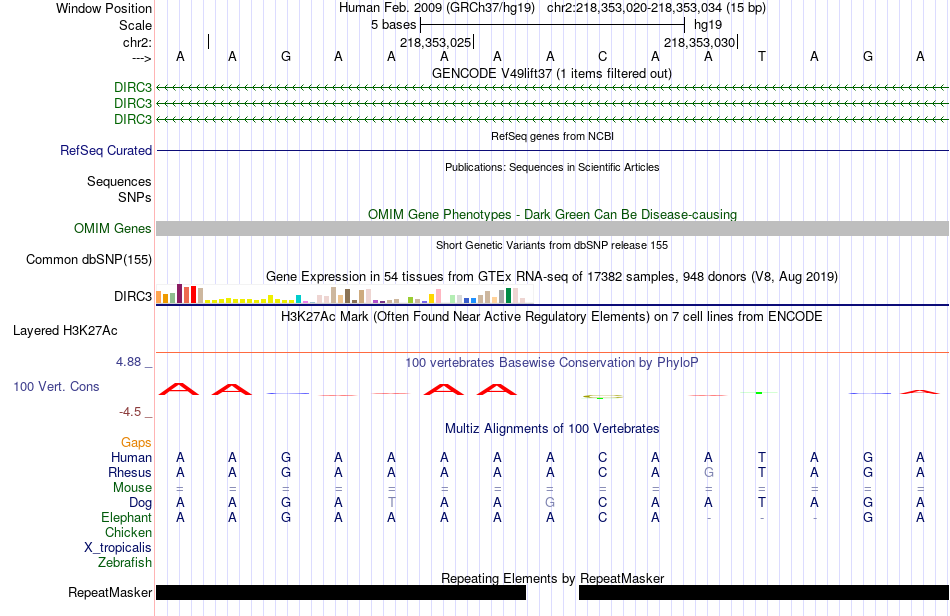Open Short Genetic Variants dbSNP 155 title

[x=552, y=245]
